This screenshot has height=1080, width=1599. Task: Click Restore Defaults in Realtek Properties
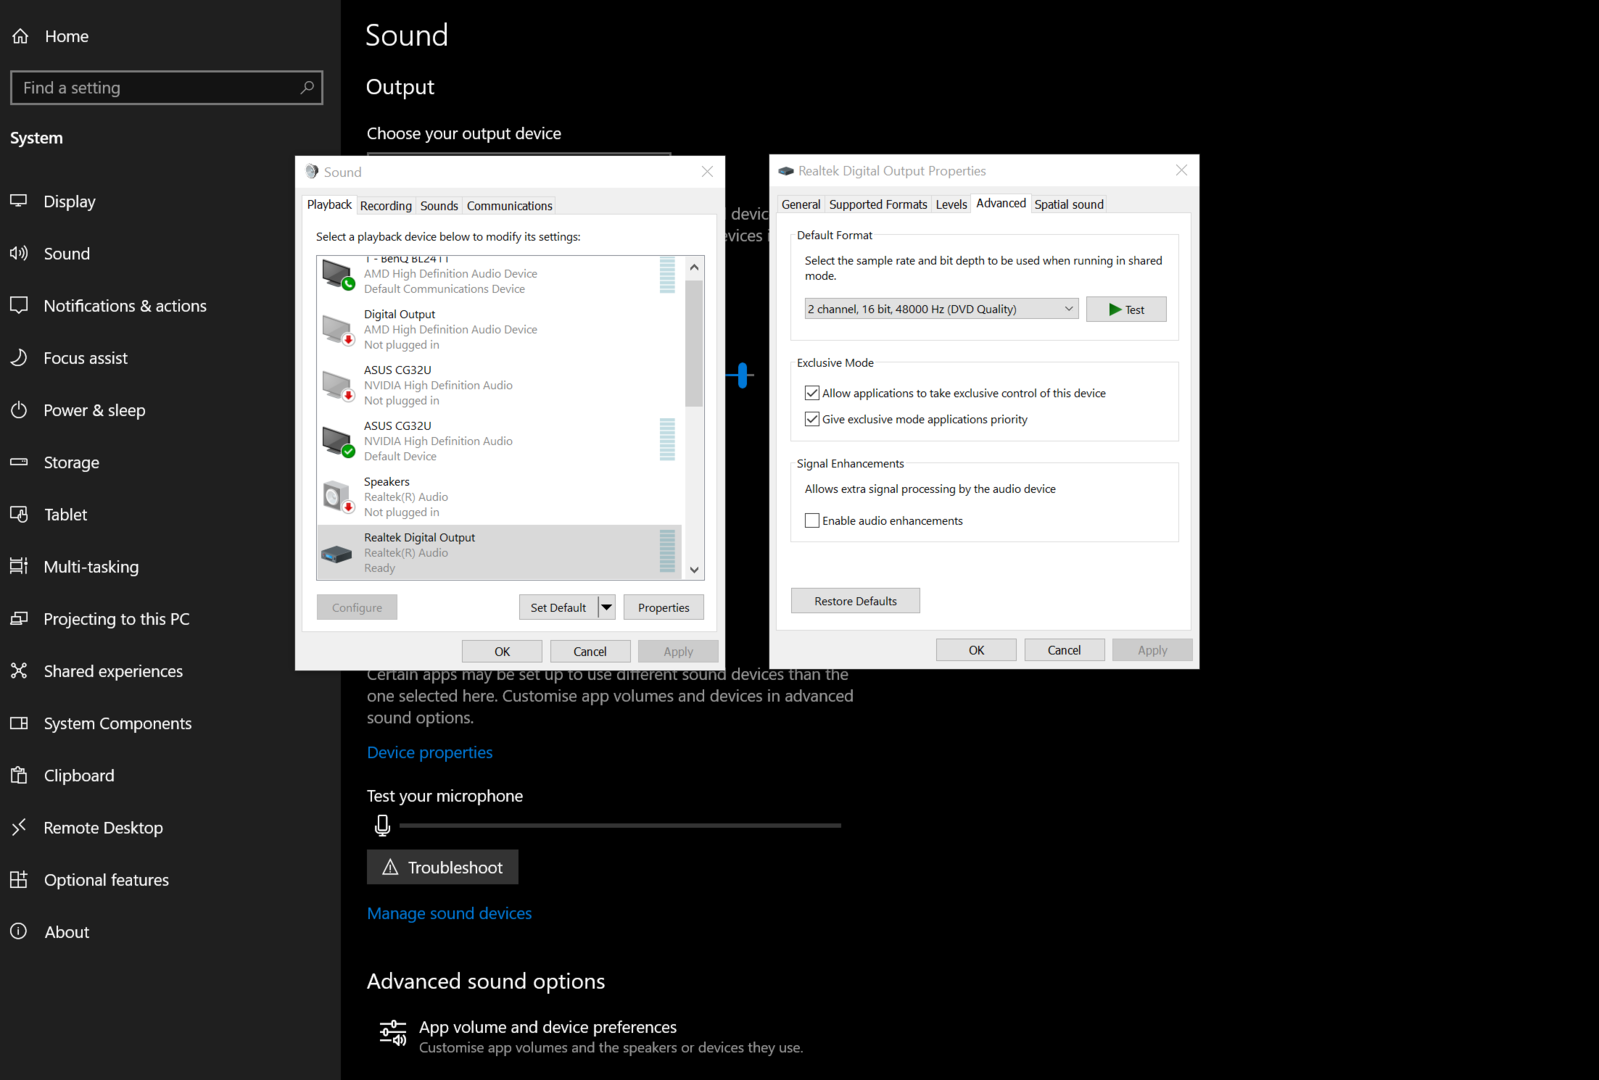coord(855,601)
